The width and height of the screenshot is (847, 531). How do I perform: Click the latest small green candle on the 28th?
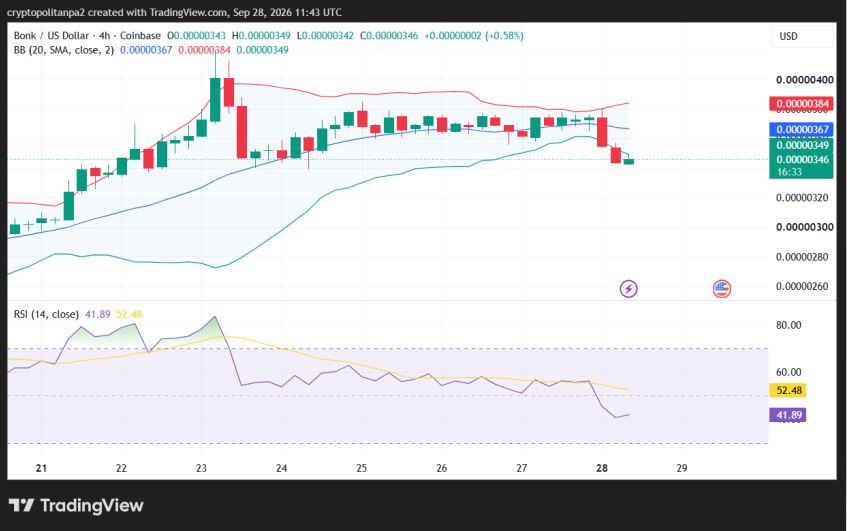click(629, 161)
